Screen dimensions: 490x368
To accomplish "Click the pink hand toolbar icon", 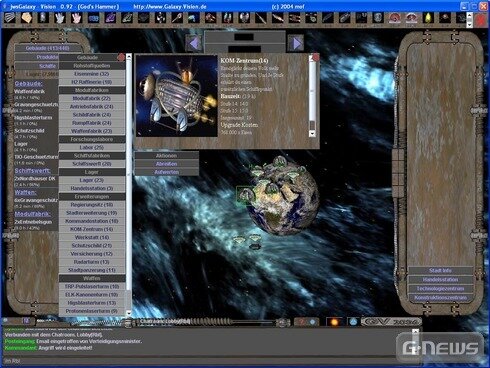I will tap(76, 18).
